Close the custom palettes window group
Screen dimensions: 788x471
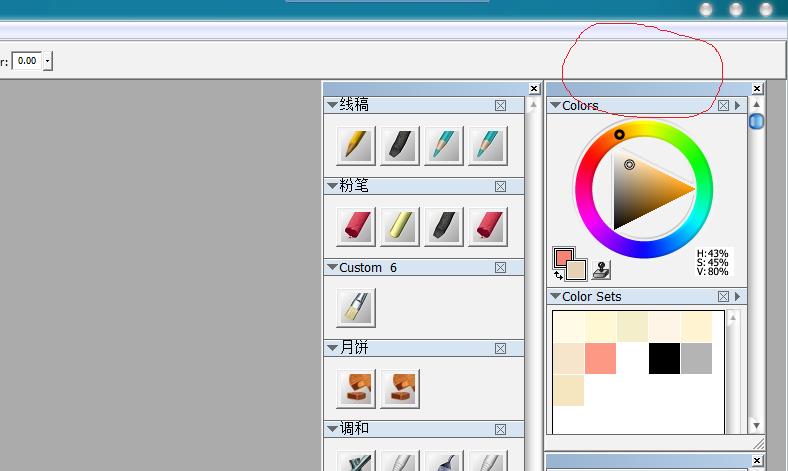coord(534,88)
